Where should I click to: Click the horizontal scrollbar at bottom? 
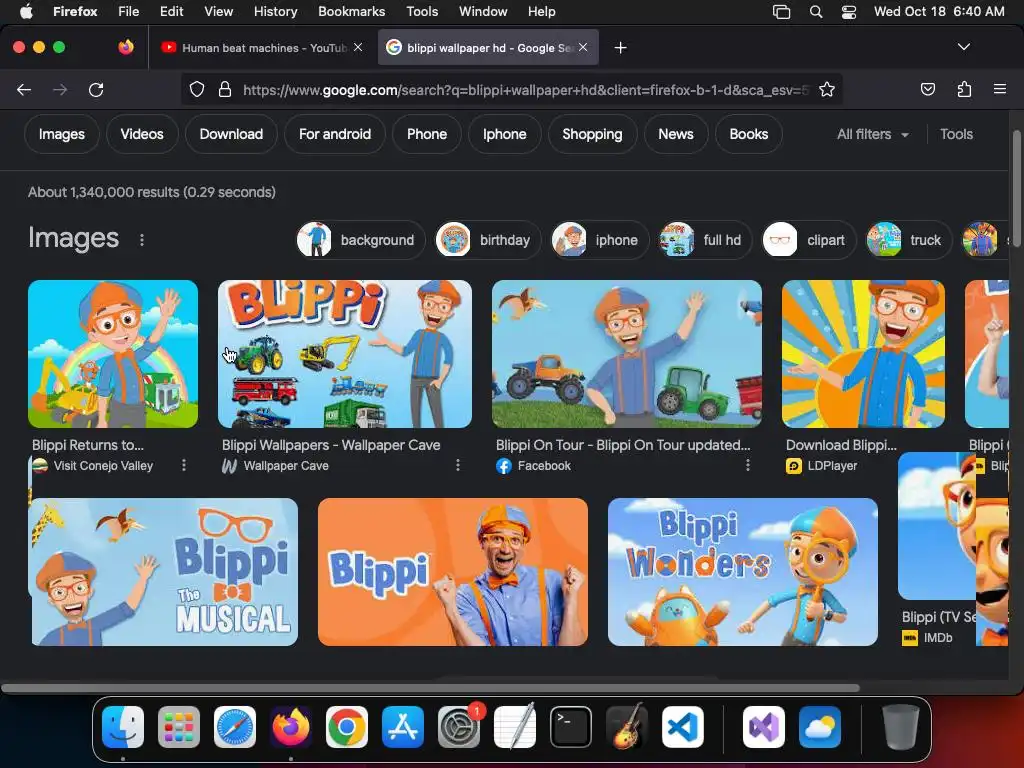tap(430, 688)
